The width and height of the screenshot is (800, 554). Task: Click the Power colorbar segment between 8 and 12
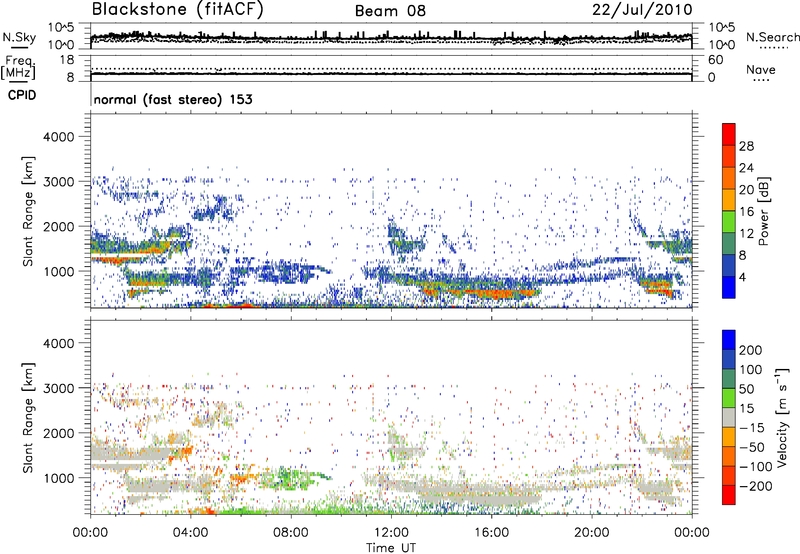pos(729,244)
